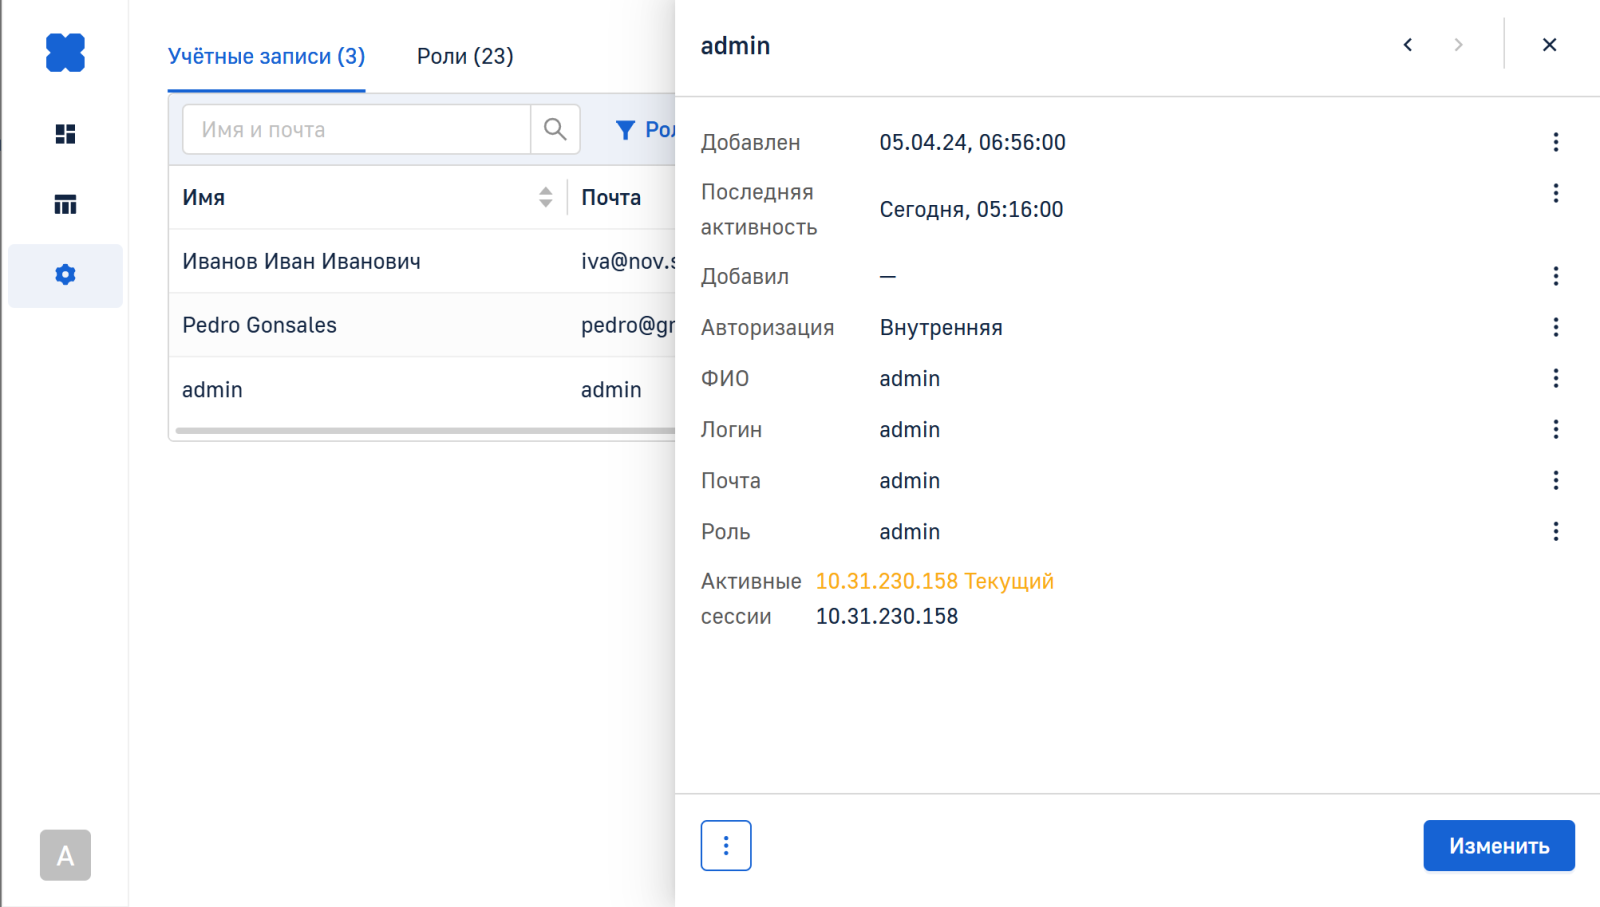Open the dashboard icon in sidebar

coord(65,134)
